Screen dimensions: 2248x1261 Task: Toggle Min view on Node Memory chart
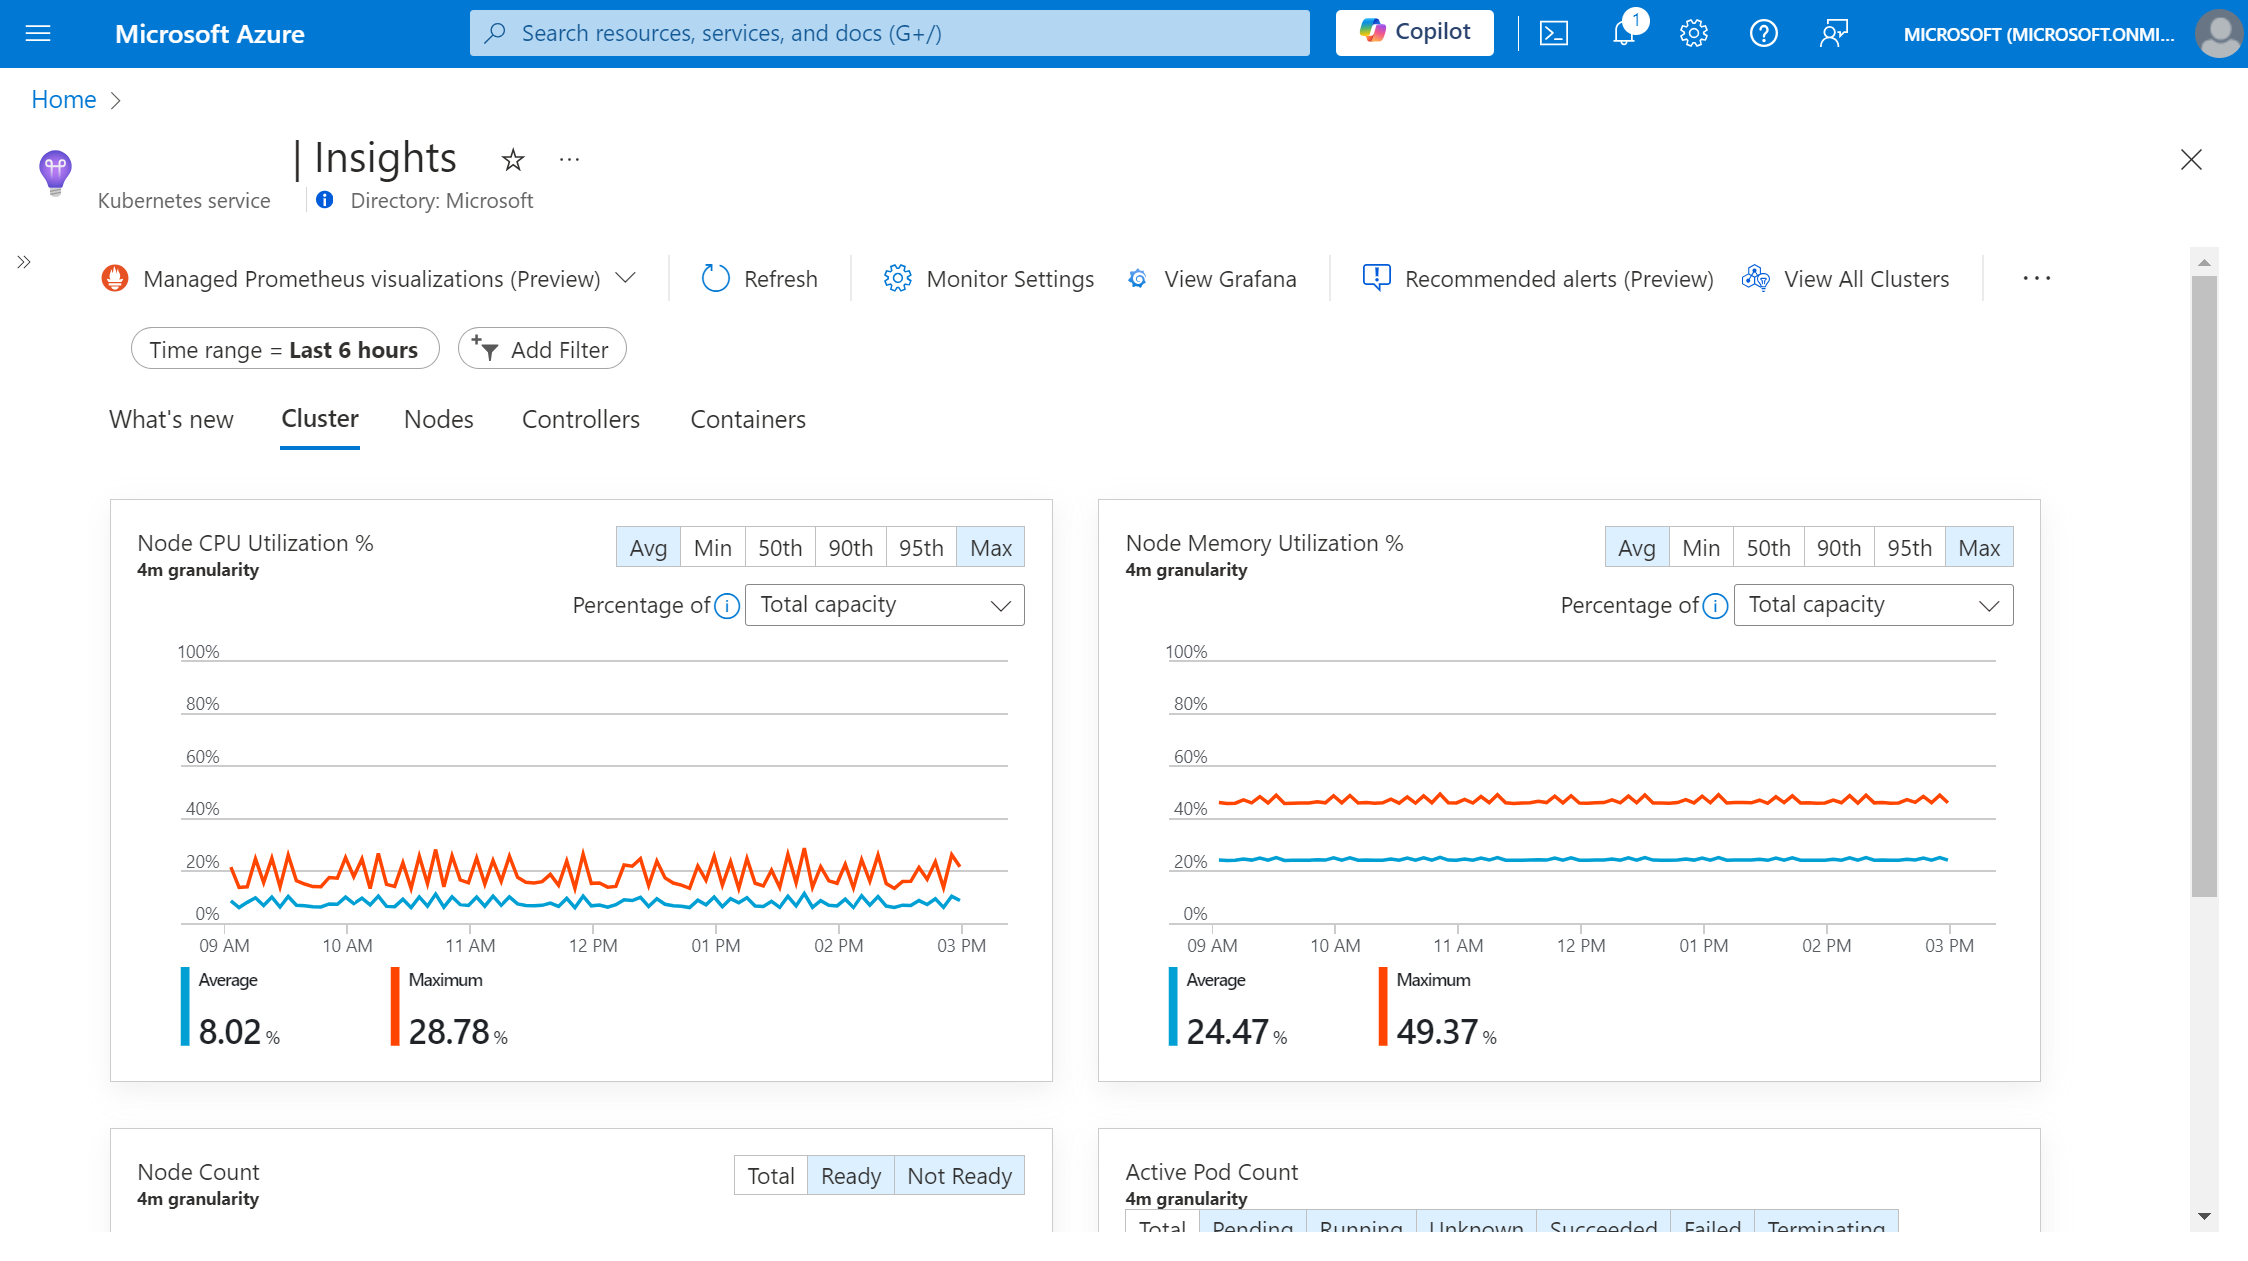click(1698, 548)
